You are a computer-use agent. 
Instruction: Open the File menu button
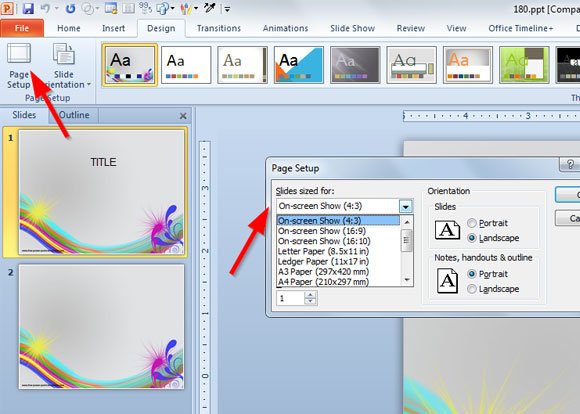22,28
